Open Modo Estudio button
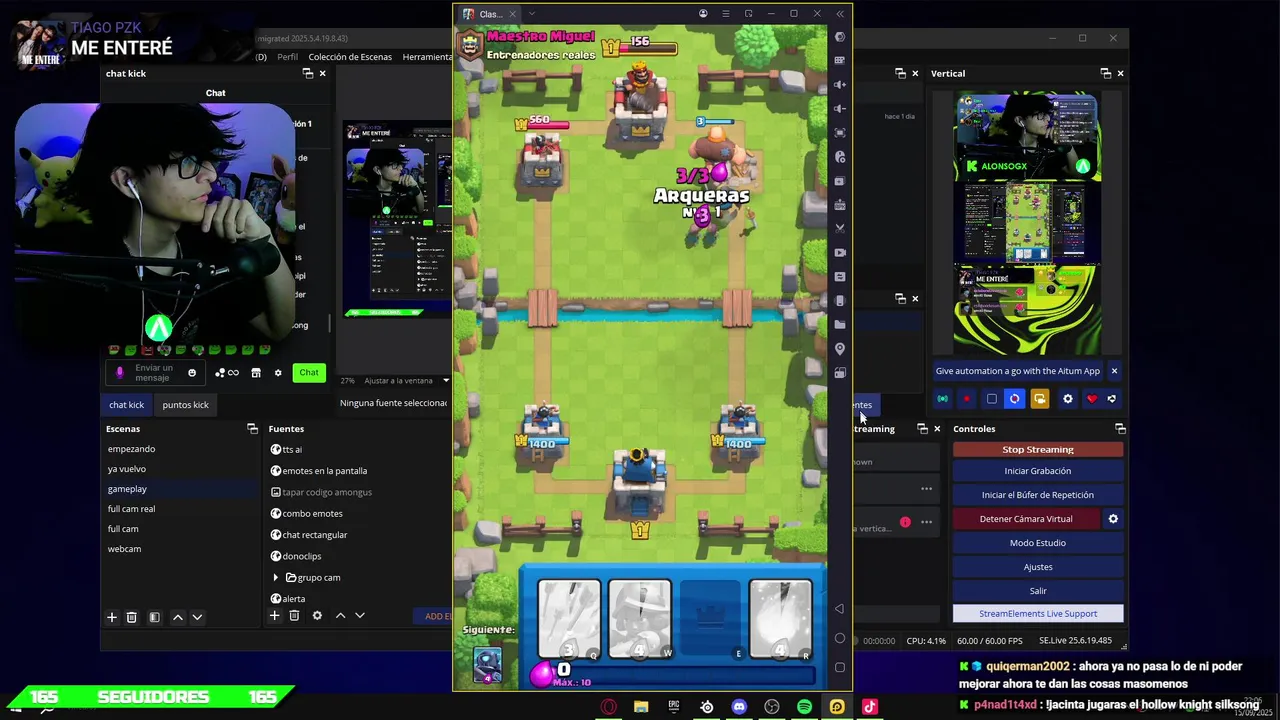 [1038, 543]
